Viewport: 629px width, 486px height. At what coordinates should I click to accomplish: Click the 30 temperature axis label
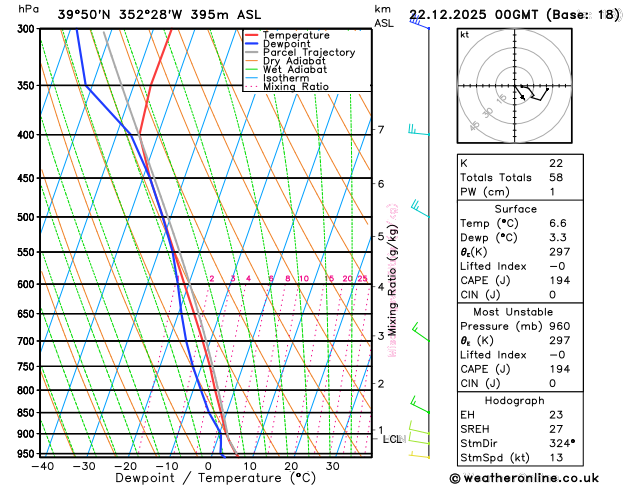pos(333,466)
